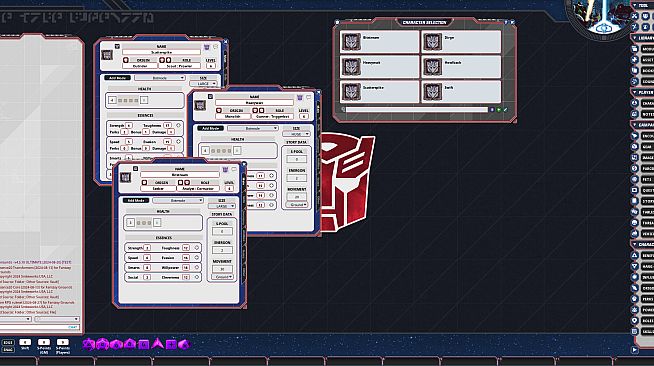The height and width of the screenshot is (366, 654).
Task: Click the S-Points (Players) counter box
Action: 63,342
